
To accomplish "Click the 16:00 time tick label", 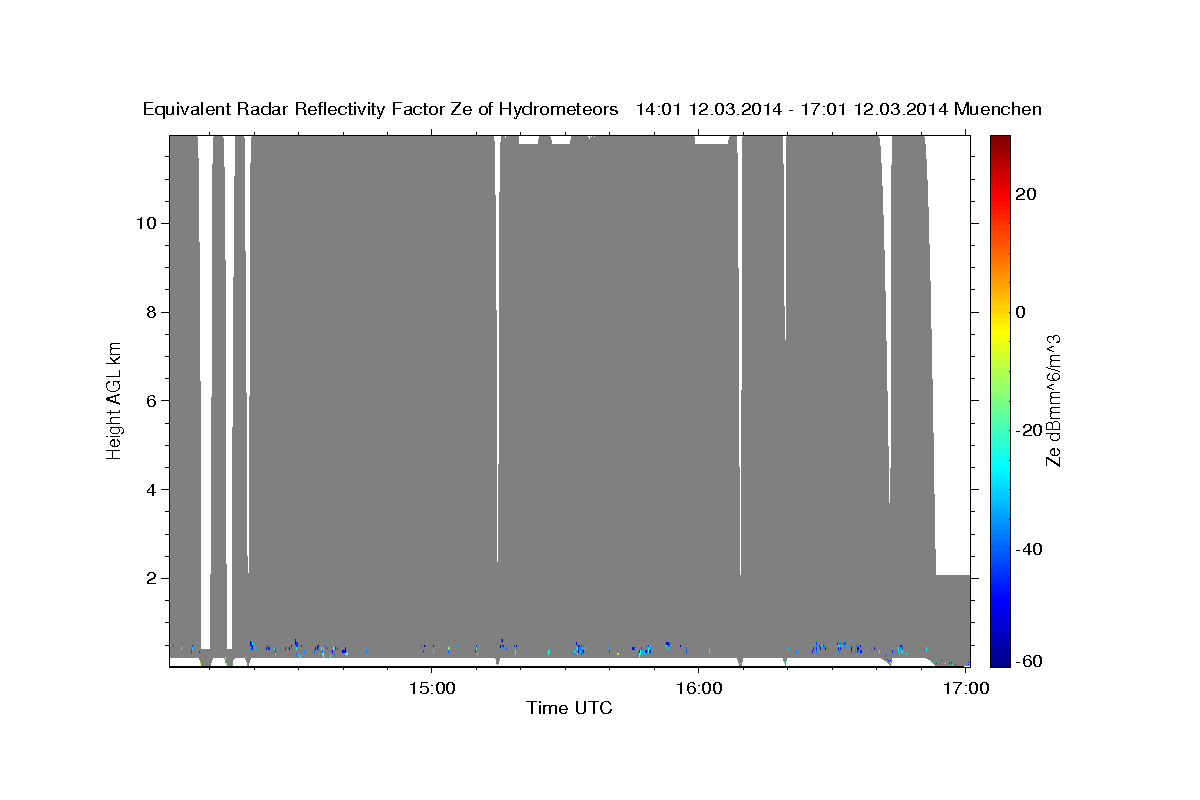I will pyautogui.click(x=699, y=688).
